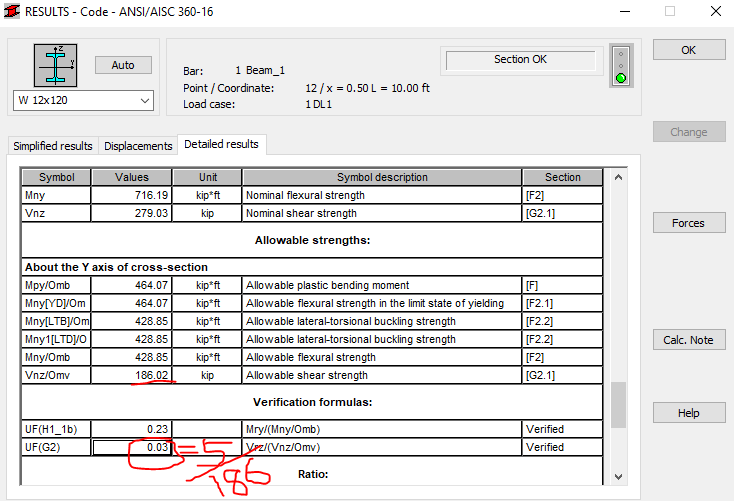Select the Mny value 716.19 cell
The height and width of the screenshot is (501, 734).
tap(132, 195)
